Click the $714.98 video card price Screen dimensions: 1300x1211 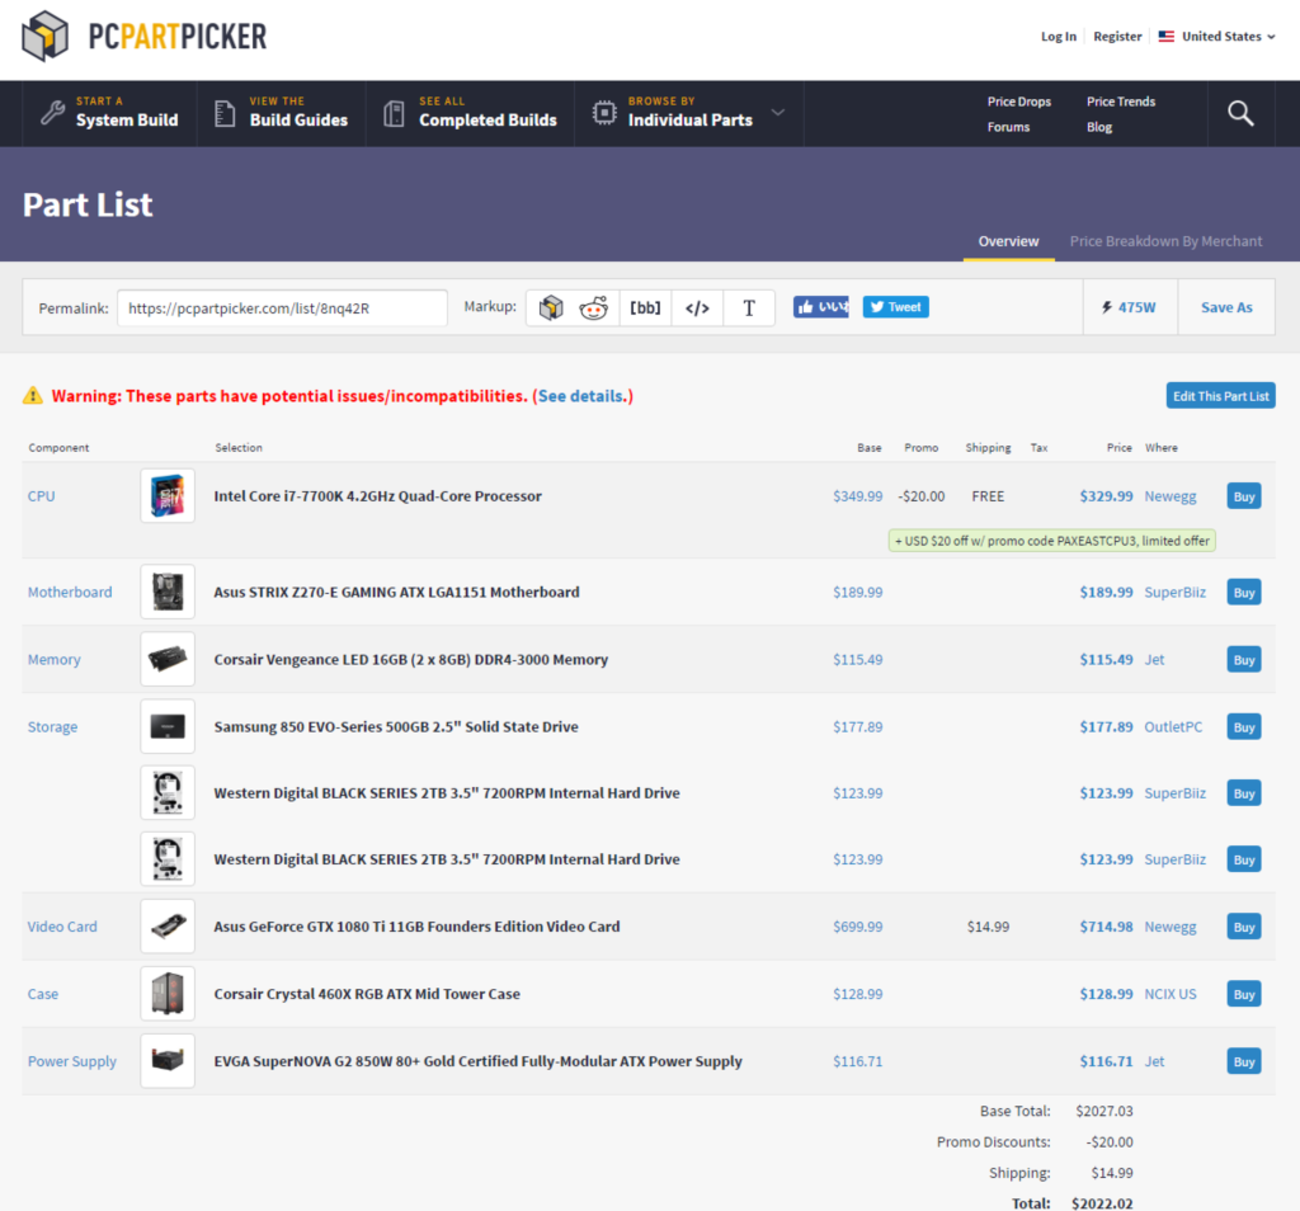(1106, 927)
